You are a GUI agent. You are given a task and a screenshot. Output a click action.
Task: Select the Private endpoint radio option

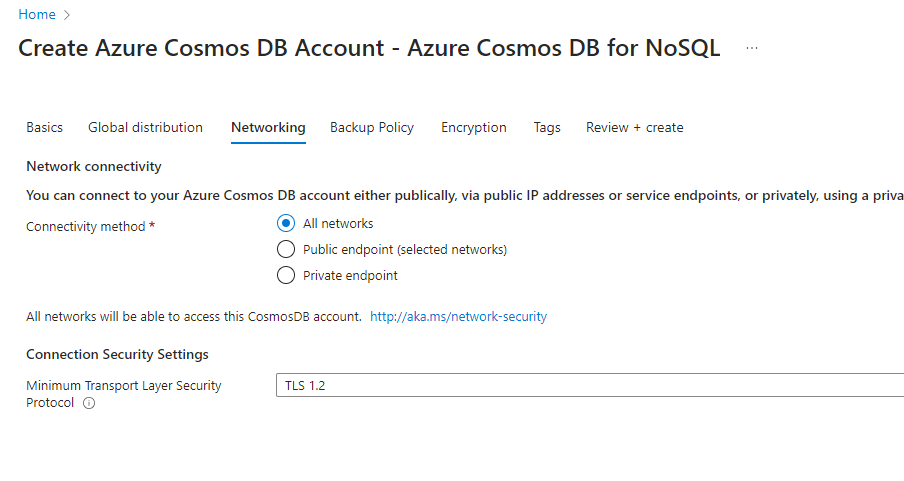[285, 275]
